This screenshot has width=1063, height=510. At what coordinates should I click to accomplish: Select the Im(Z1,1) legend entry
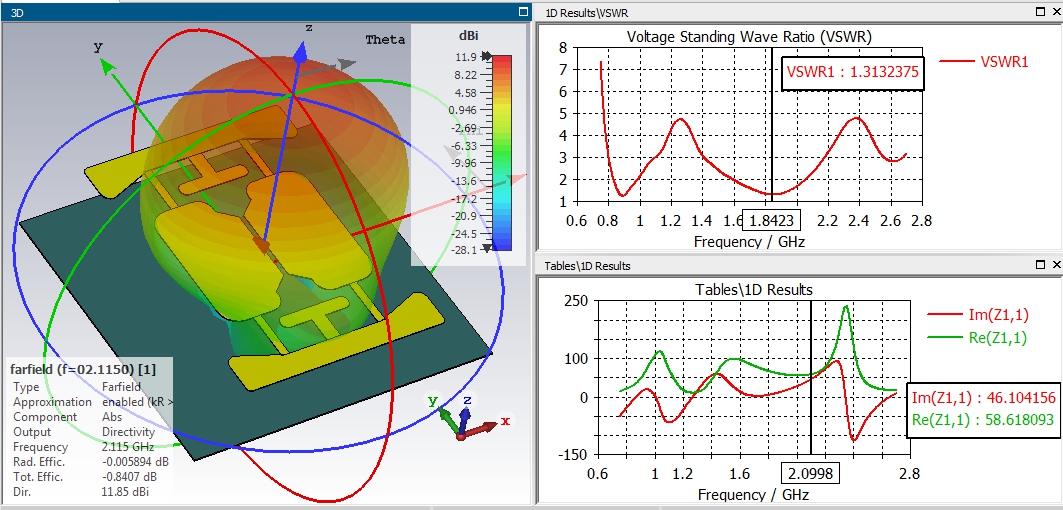coord(978,314)
